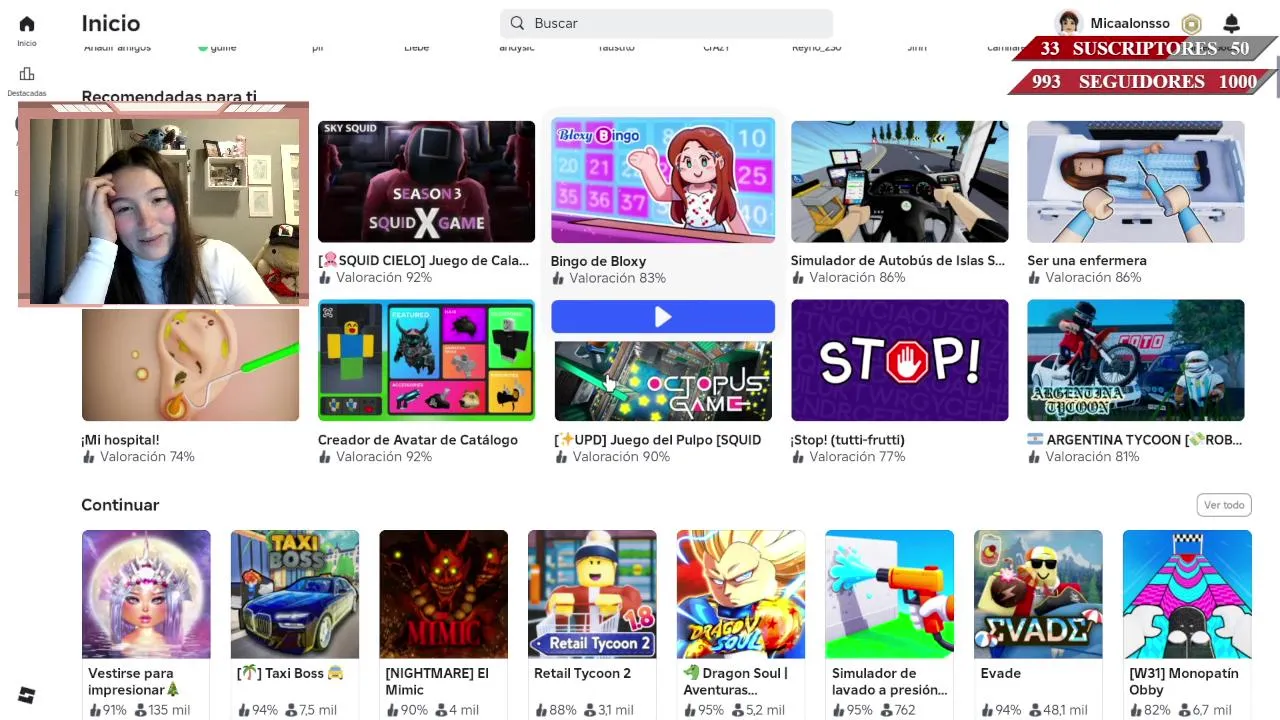Open the Inicio home sidebar icon

(x=27, y=24)
